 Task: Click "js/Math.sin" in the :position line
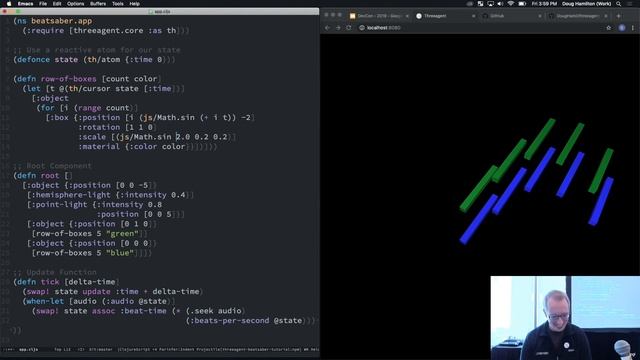tap(169, 118)
